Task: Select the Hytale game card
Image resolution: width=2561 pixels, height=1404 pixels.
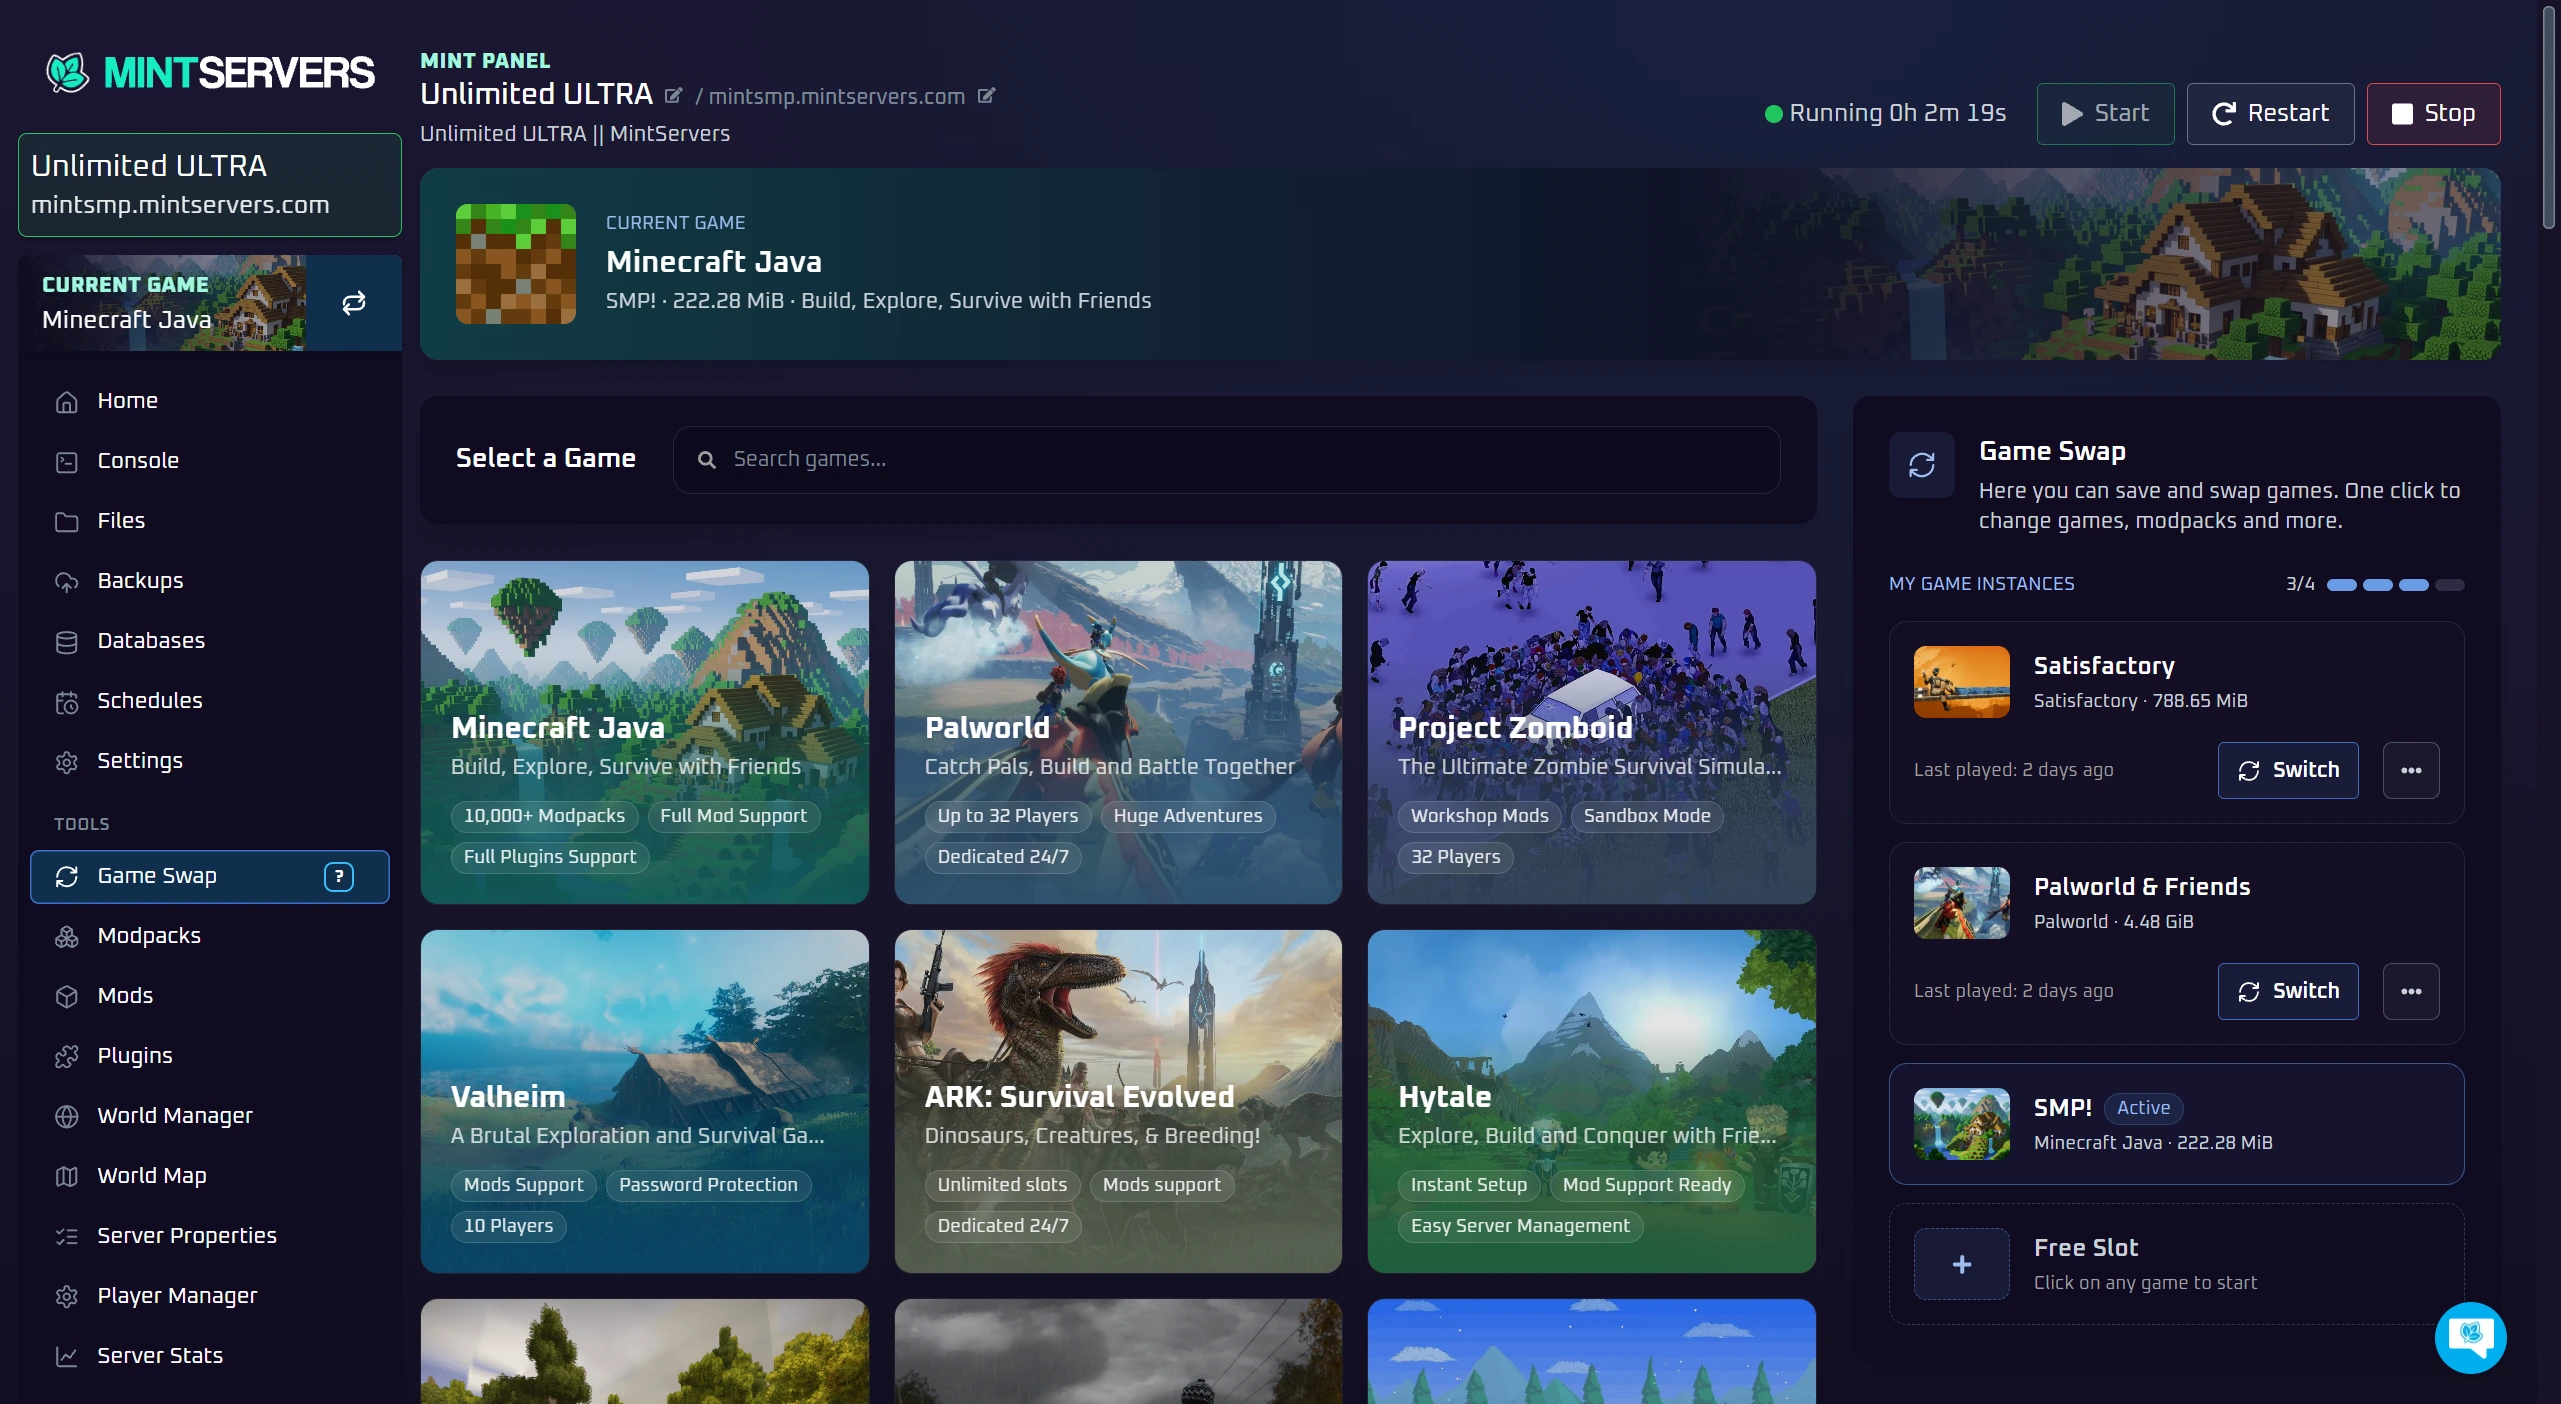Action: pos(1592,1101)
